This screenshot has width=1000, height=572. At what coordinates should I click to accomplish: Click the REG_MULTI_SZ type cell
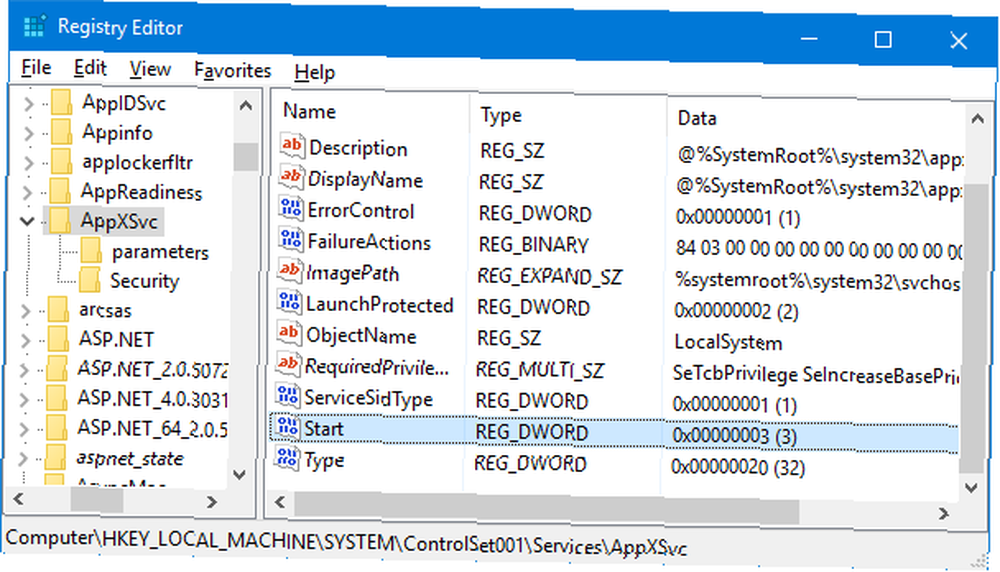(x=540, y=370)
